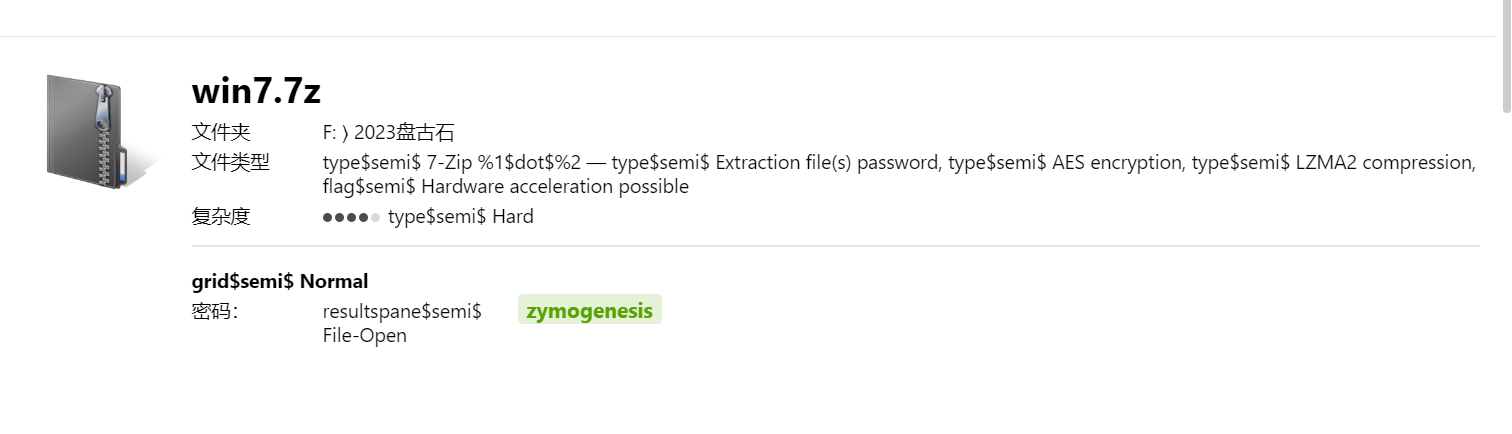The image size is (1512, 434).
Task: Click the grid Normal section heading
Action: click(x=280, y=281)
